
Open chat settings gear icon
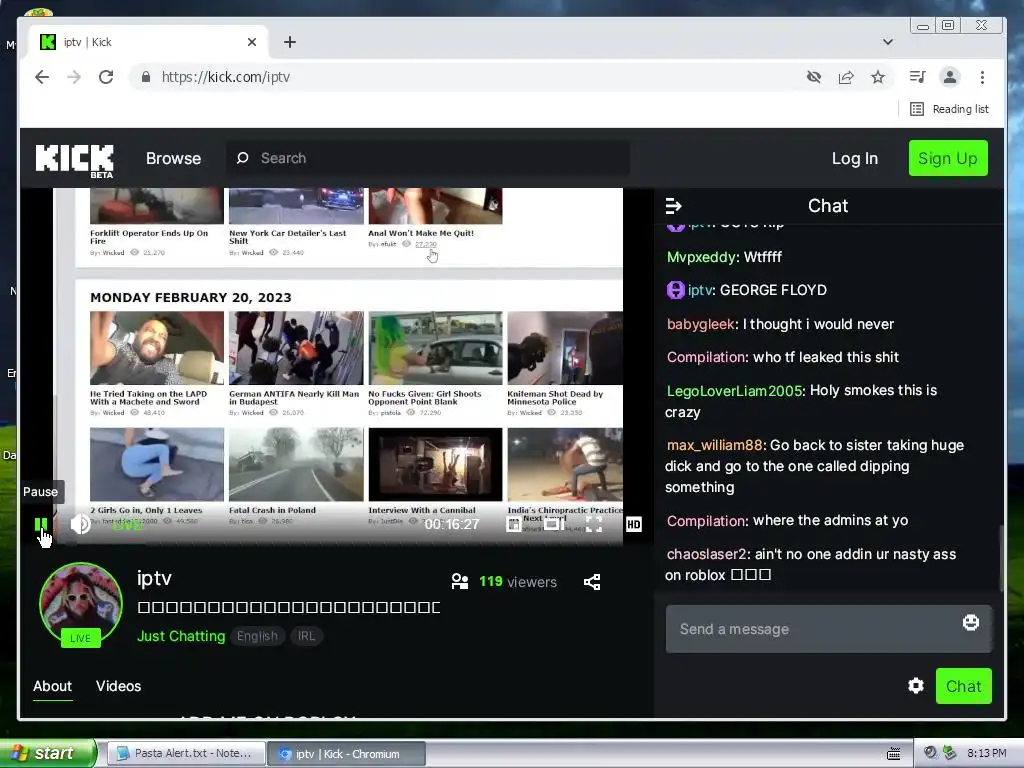click(916, 685)
